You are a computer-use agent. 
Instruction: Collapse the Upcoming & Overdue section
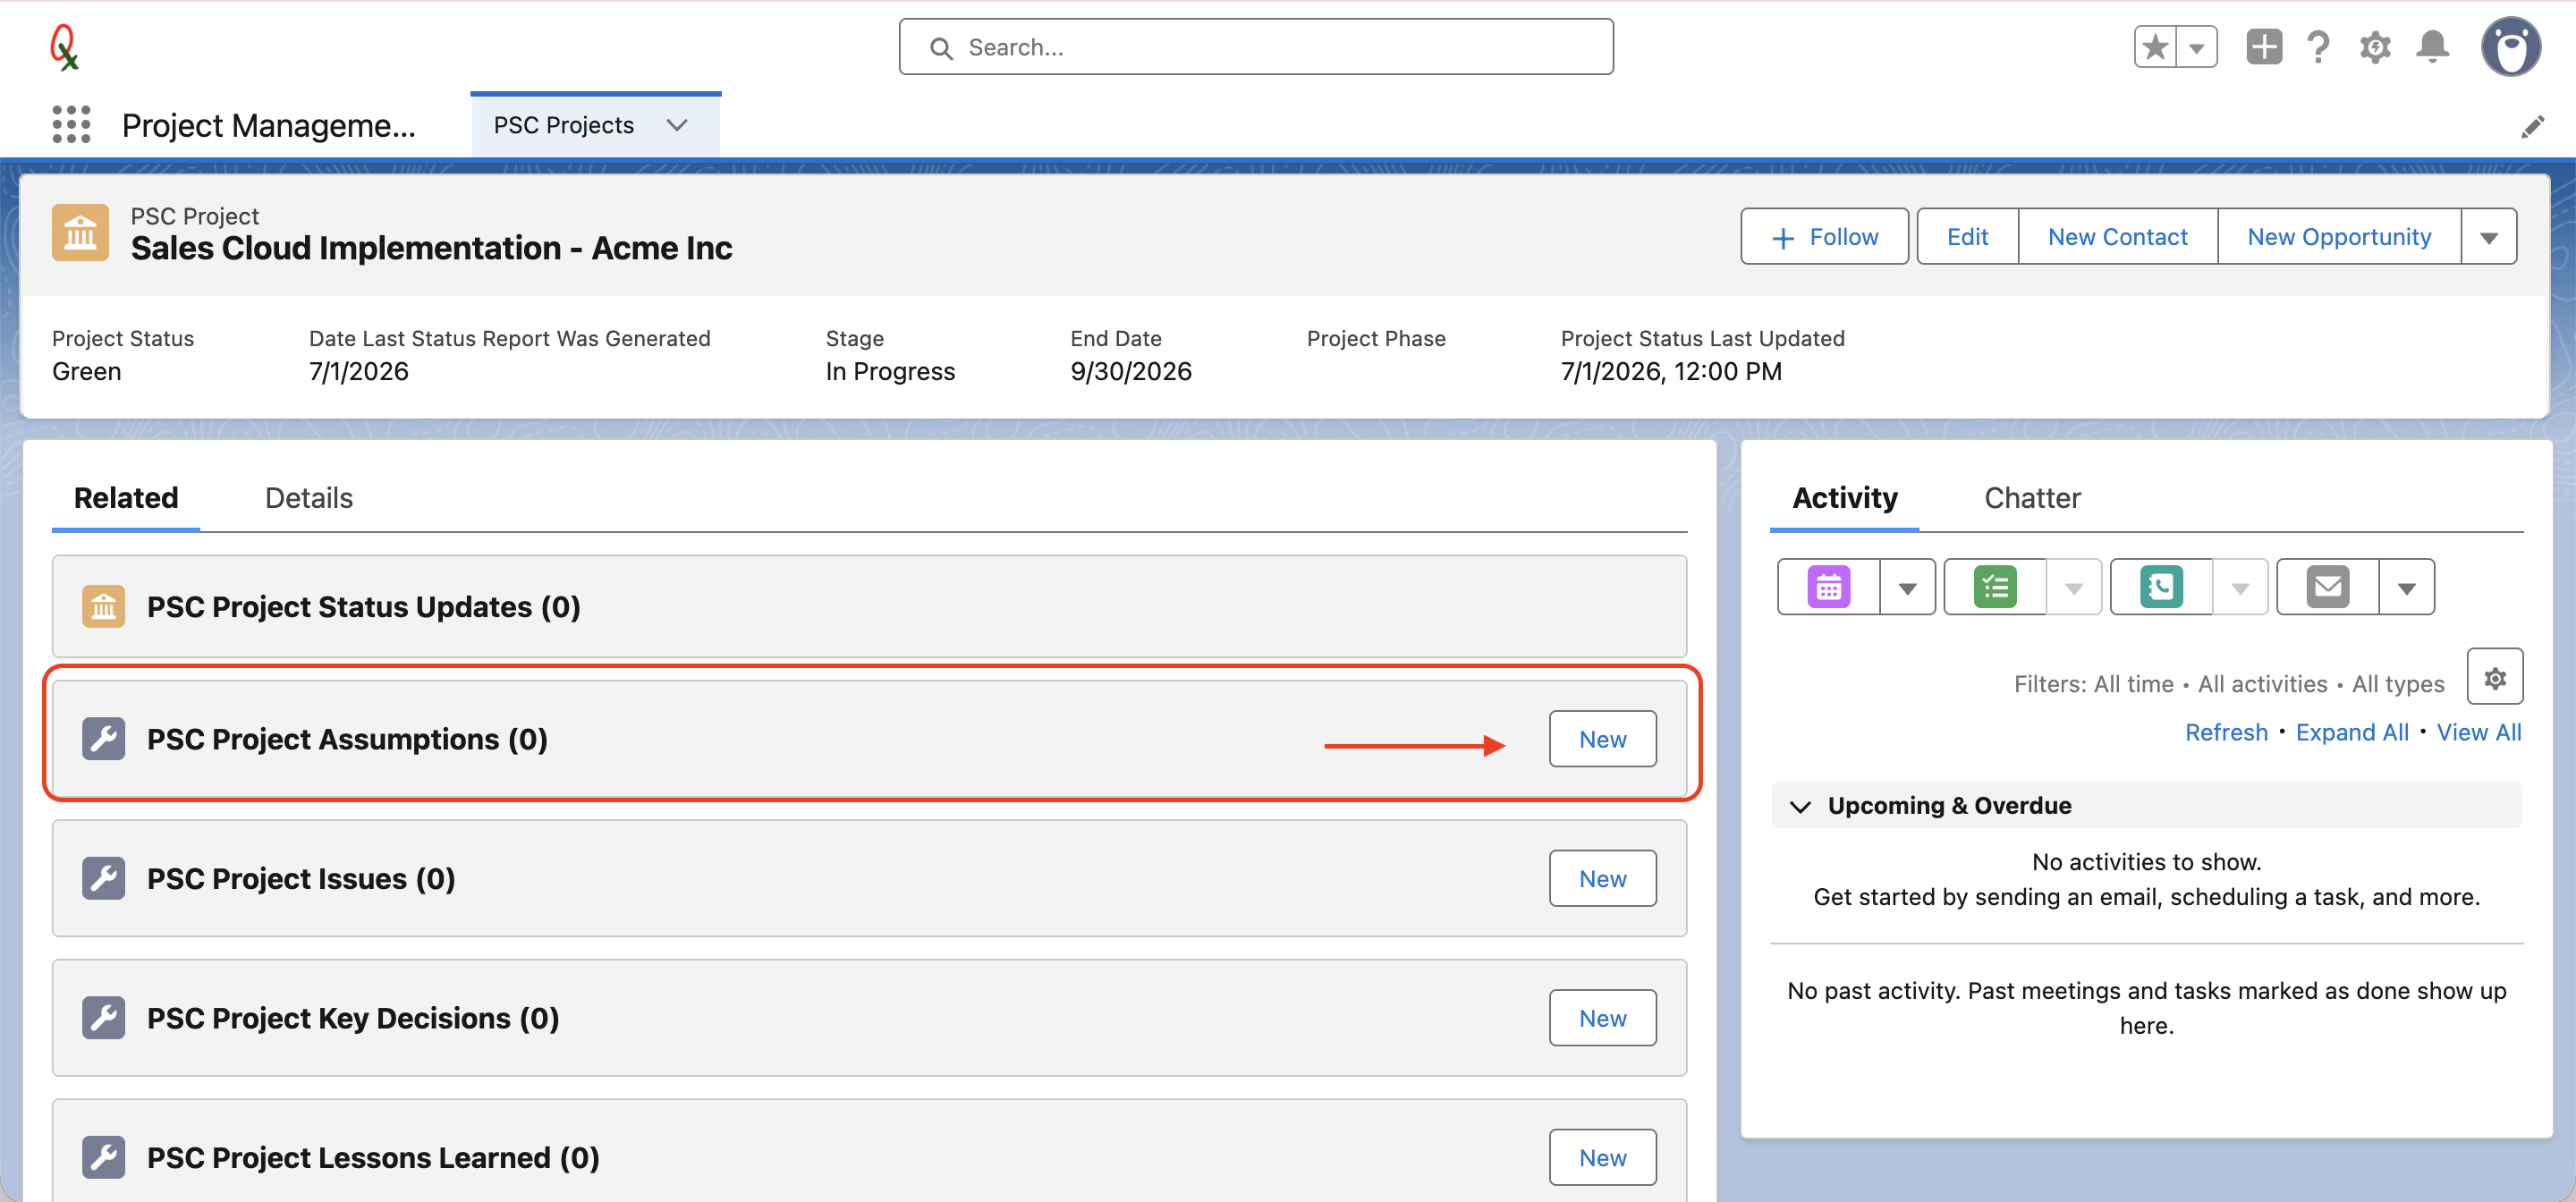pyautogui.click(x=1800, y=806)
